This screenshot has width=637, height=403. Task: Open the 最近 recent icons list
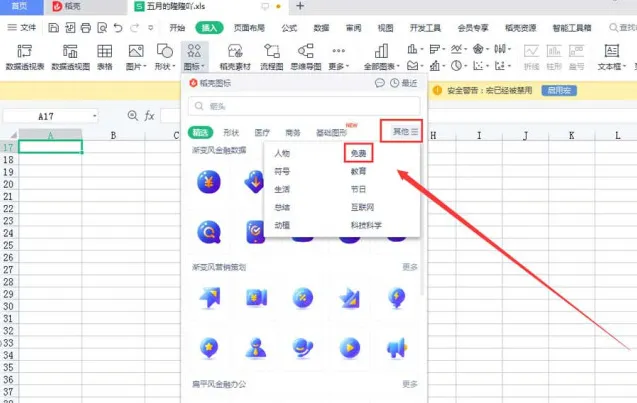coord(403,83)
